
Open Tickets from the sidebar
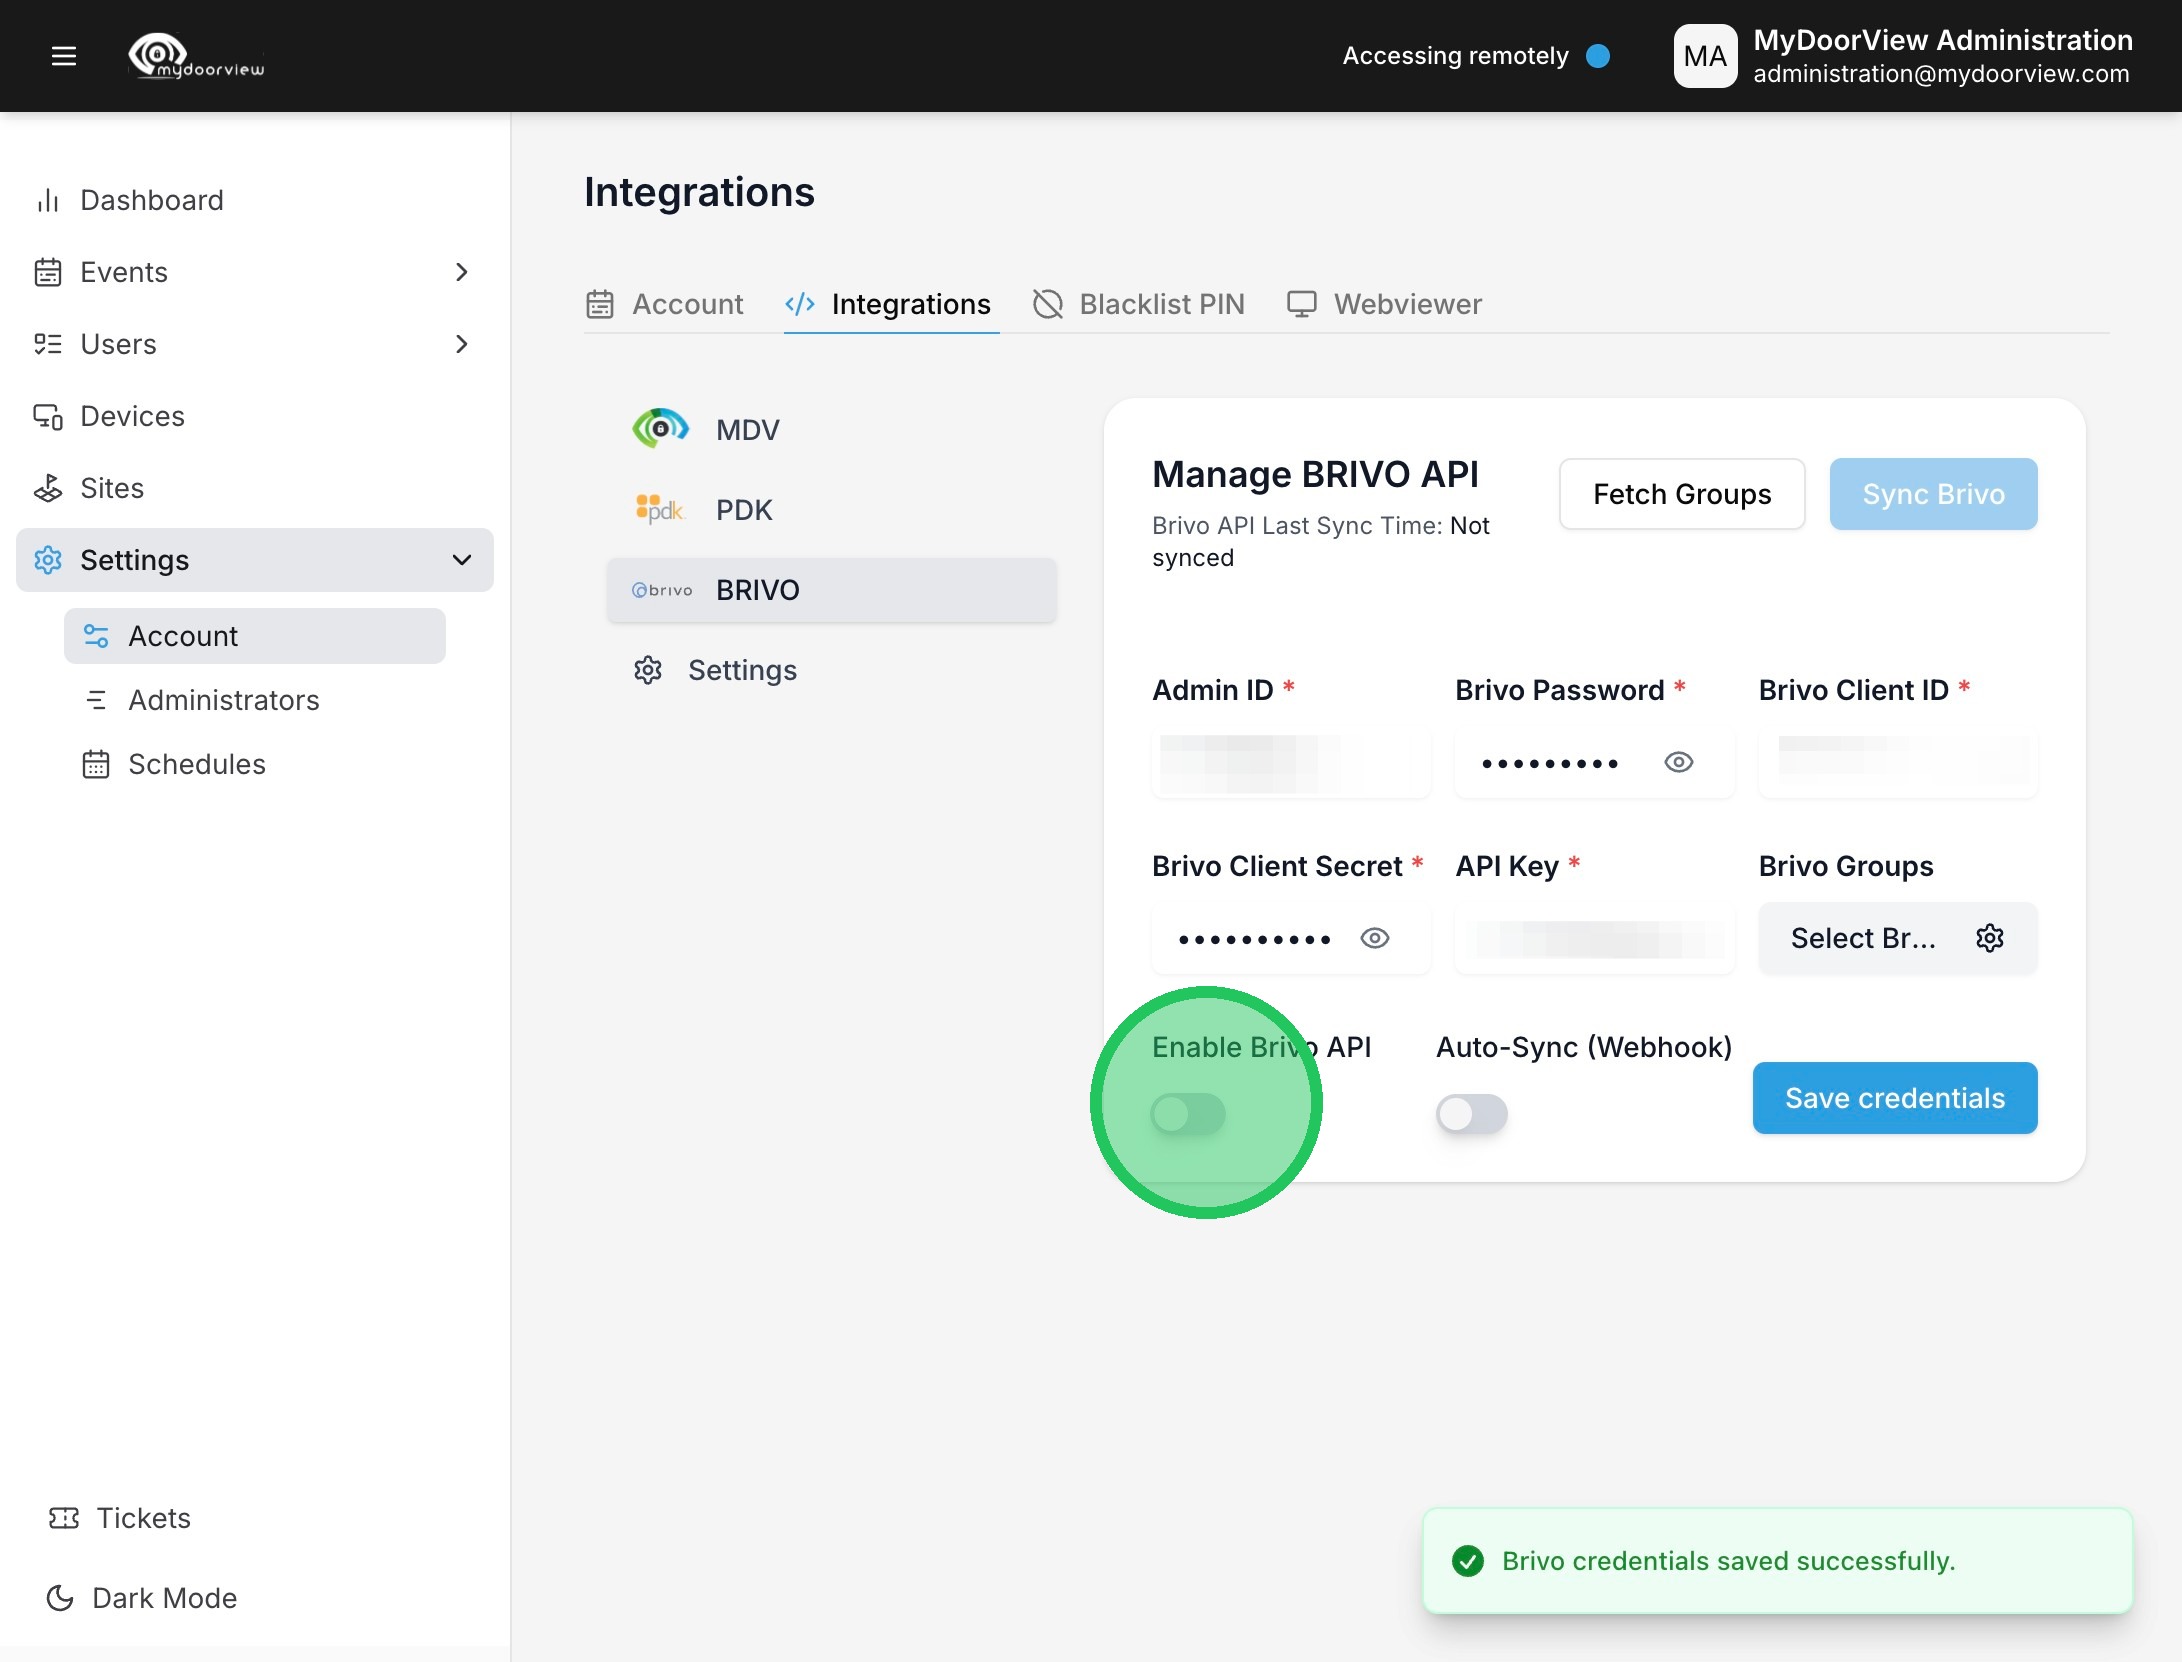pos(143,1518)
